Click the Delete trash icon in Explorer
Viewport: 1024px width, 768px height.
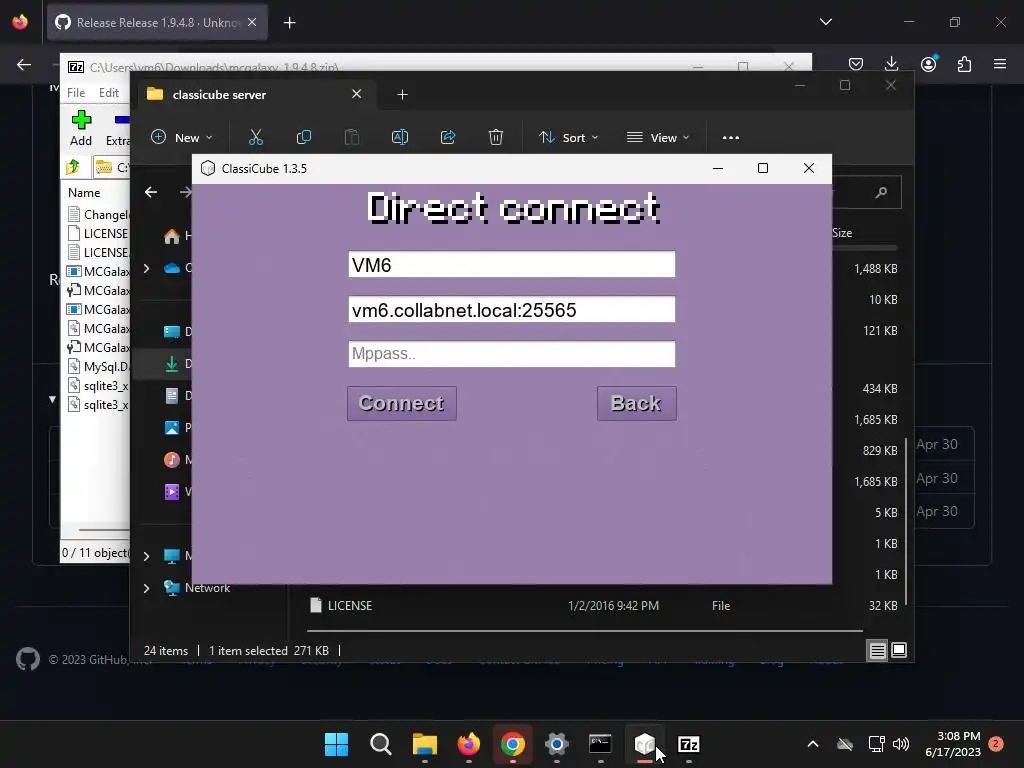point(496,137)
